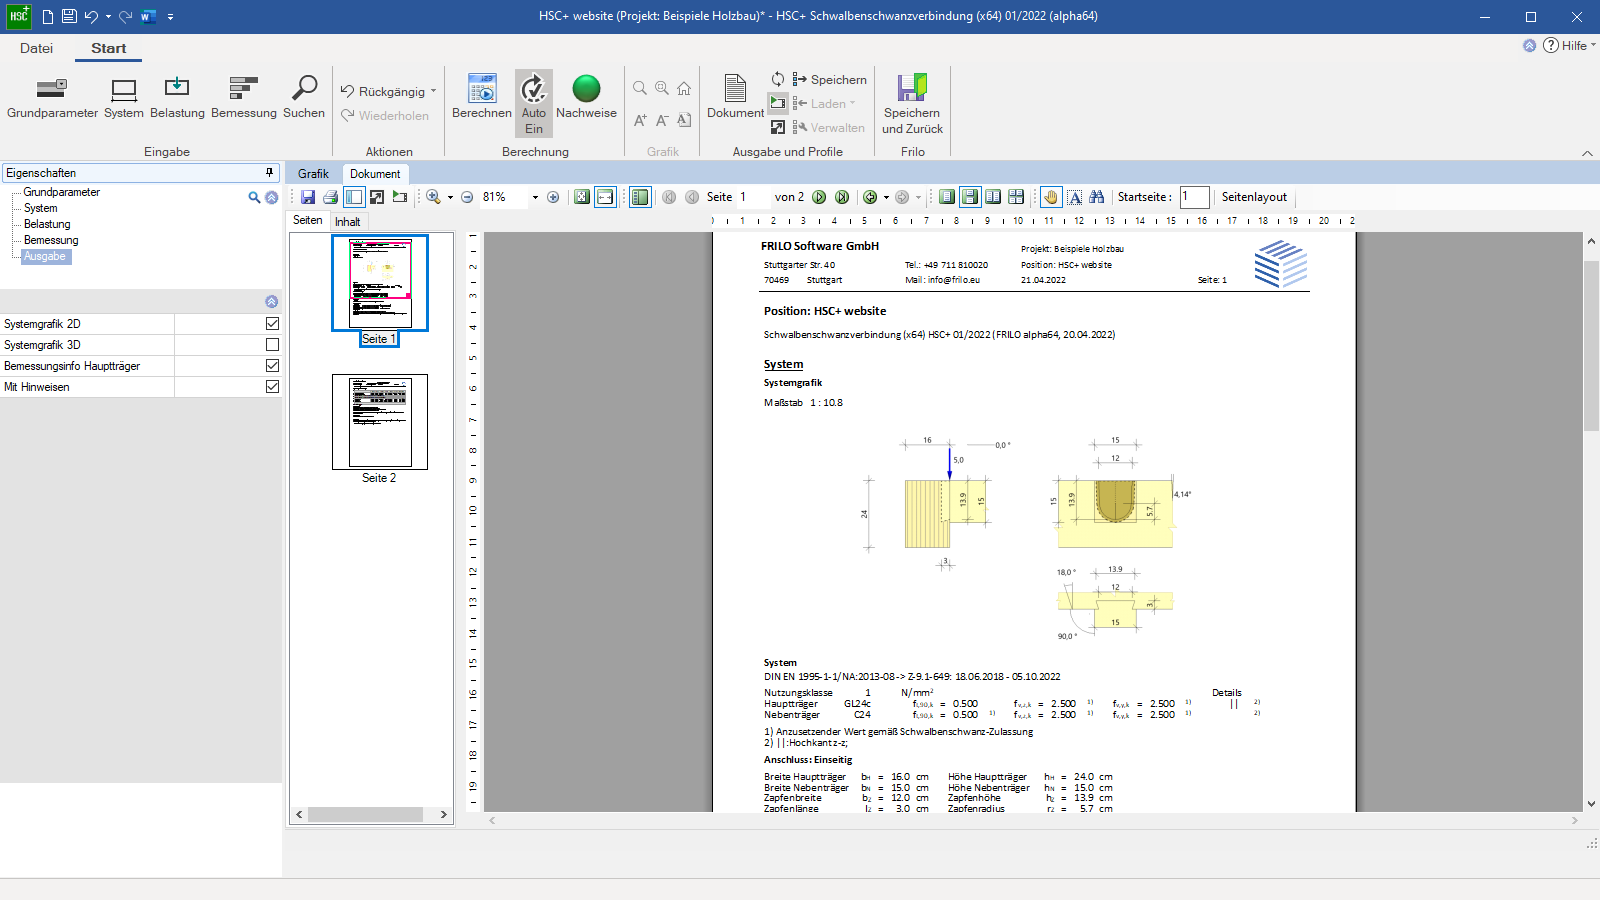Click Speichern und Zurück
This screenshot has height=900, width=1600.
912,104
